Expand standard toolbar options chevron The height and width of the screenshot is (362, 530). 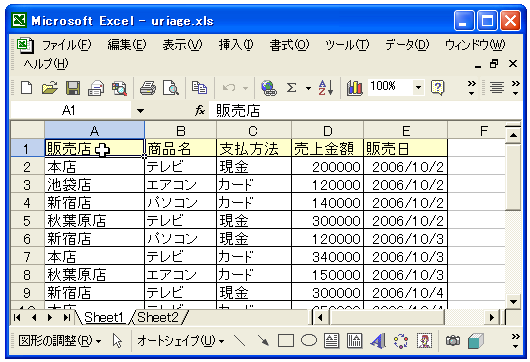(x=472, y=88)
